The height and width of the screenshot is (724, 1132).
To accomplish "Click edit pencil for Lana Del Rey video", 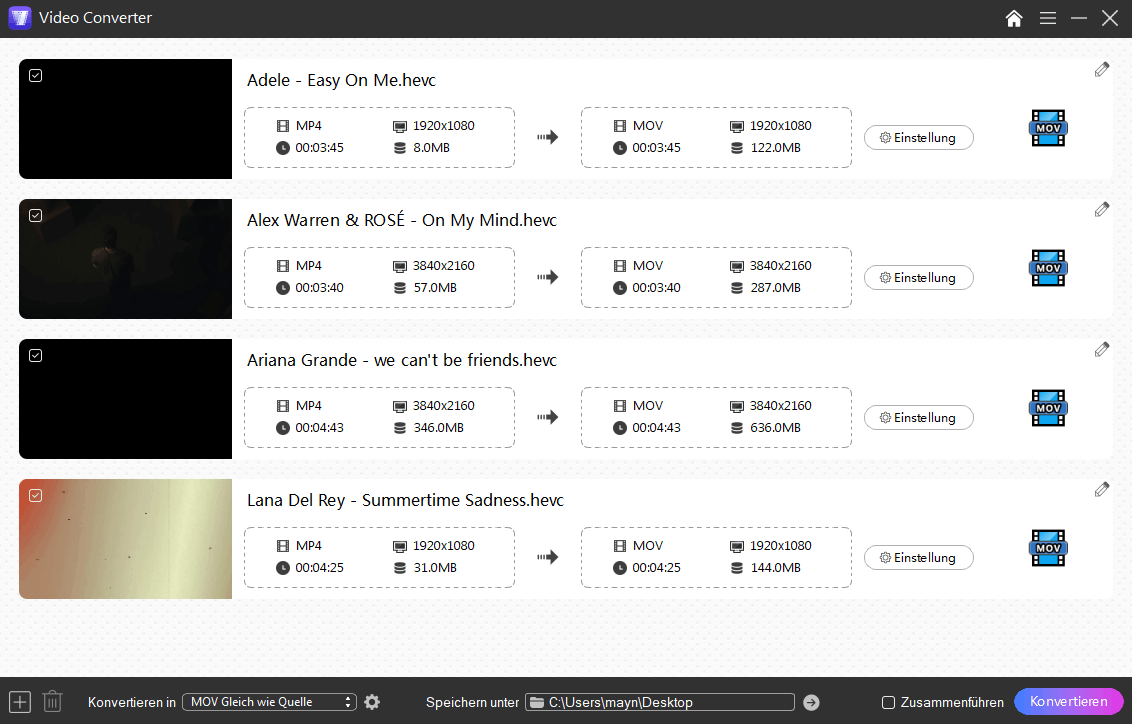I will 1101,489.
